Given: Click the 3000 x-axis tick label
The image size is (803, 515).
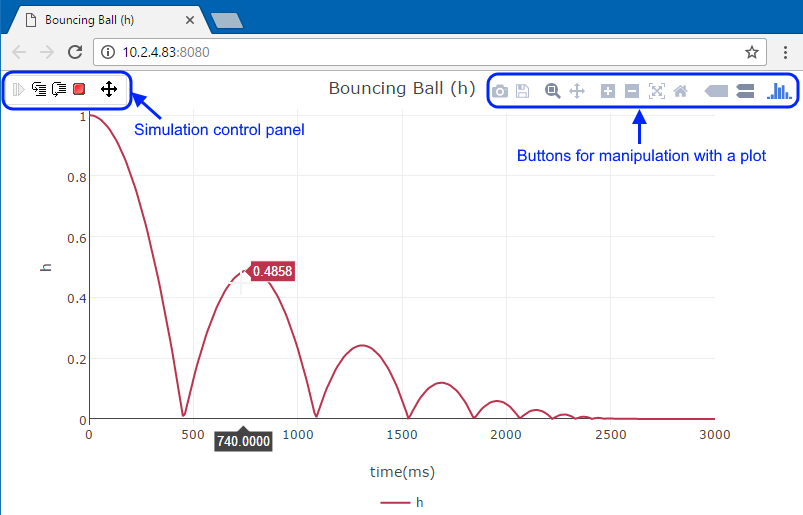Looking at the screenshot, I should pyautogui.click(x=715, y=435).
